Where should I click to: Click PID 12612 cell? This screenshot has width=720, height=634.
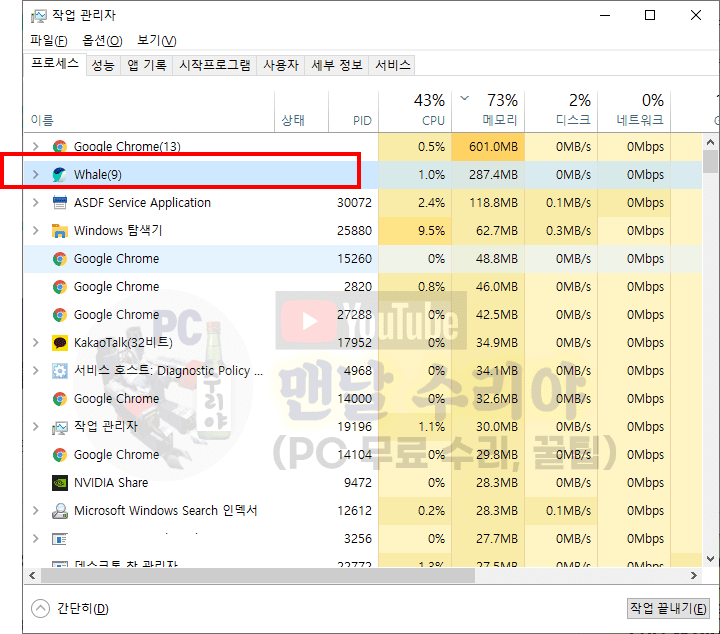[x=354, y=511]
